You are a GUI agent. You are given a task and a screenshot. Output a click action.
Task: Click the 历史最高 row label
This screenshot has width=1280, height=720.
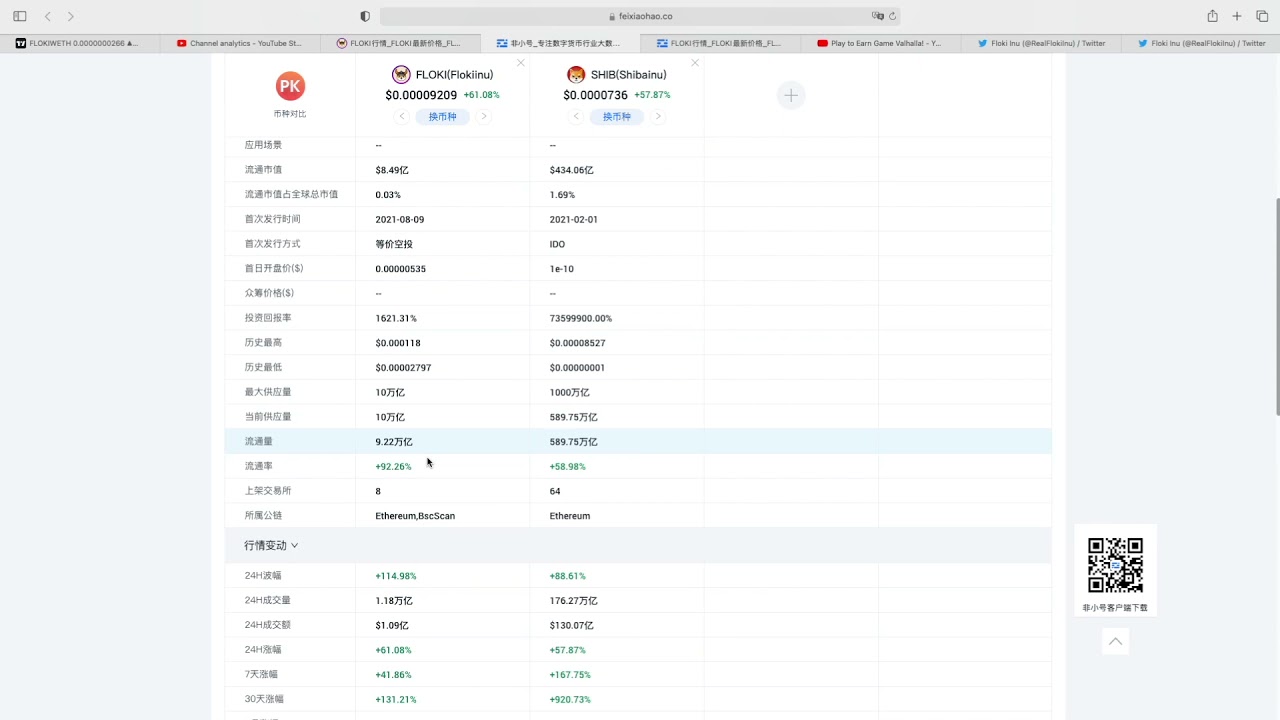[x=264, y=343]
